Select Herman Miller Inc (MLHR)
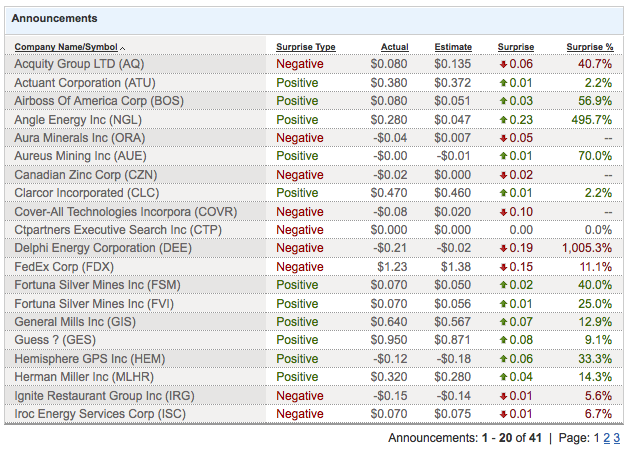This screenshot has height=453, width=626. (84, 377)
